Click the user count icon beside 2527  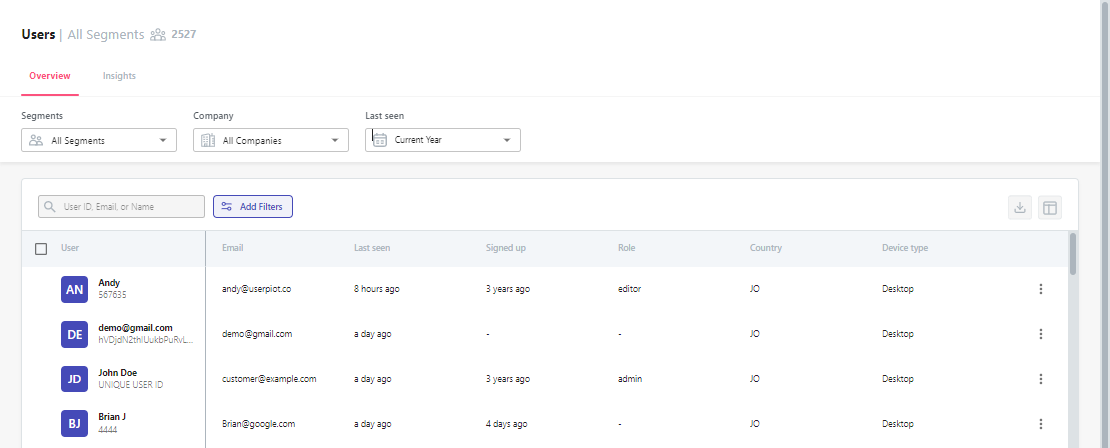coord(158,35)
